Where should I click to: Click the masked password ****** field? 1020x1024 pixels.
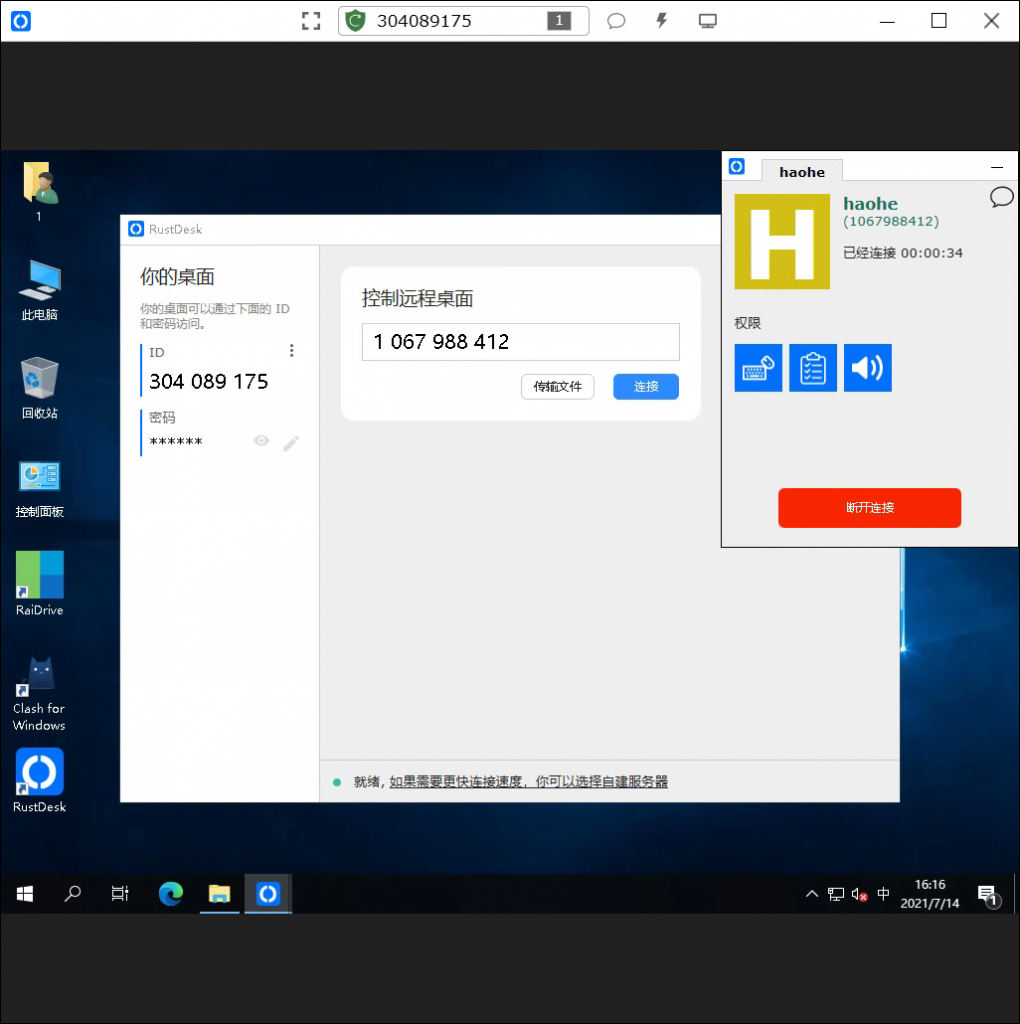(x=176, y=441)
